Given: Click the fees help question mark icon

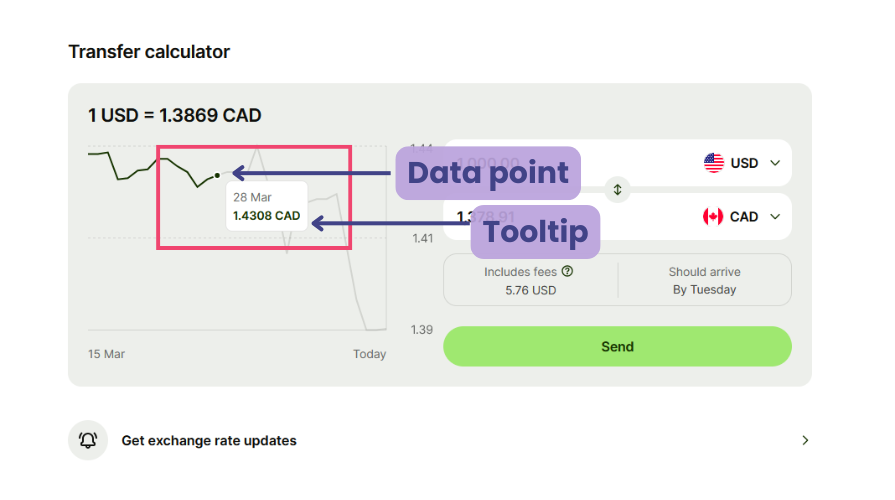Looking at the screenshot, I should pos(567,271).
